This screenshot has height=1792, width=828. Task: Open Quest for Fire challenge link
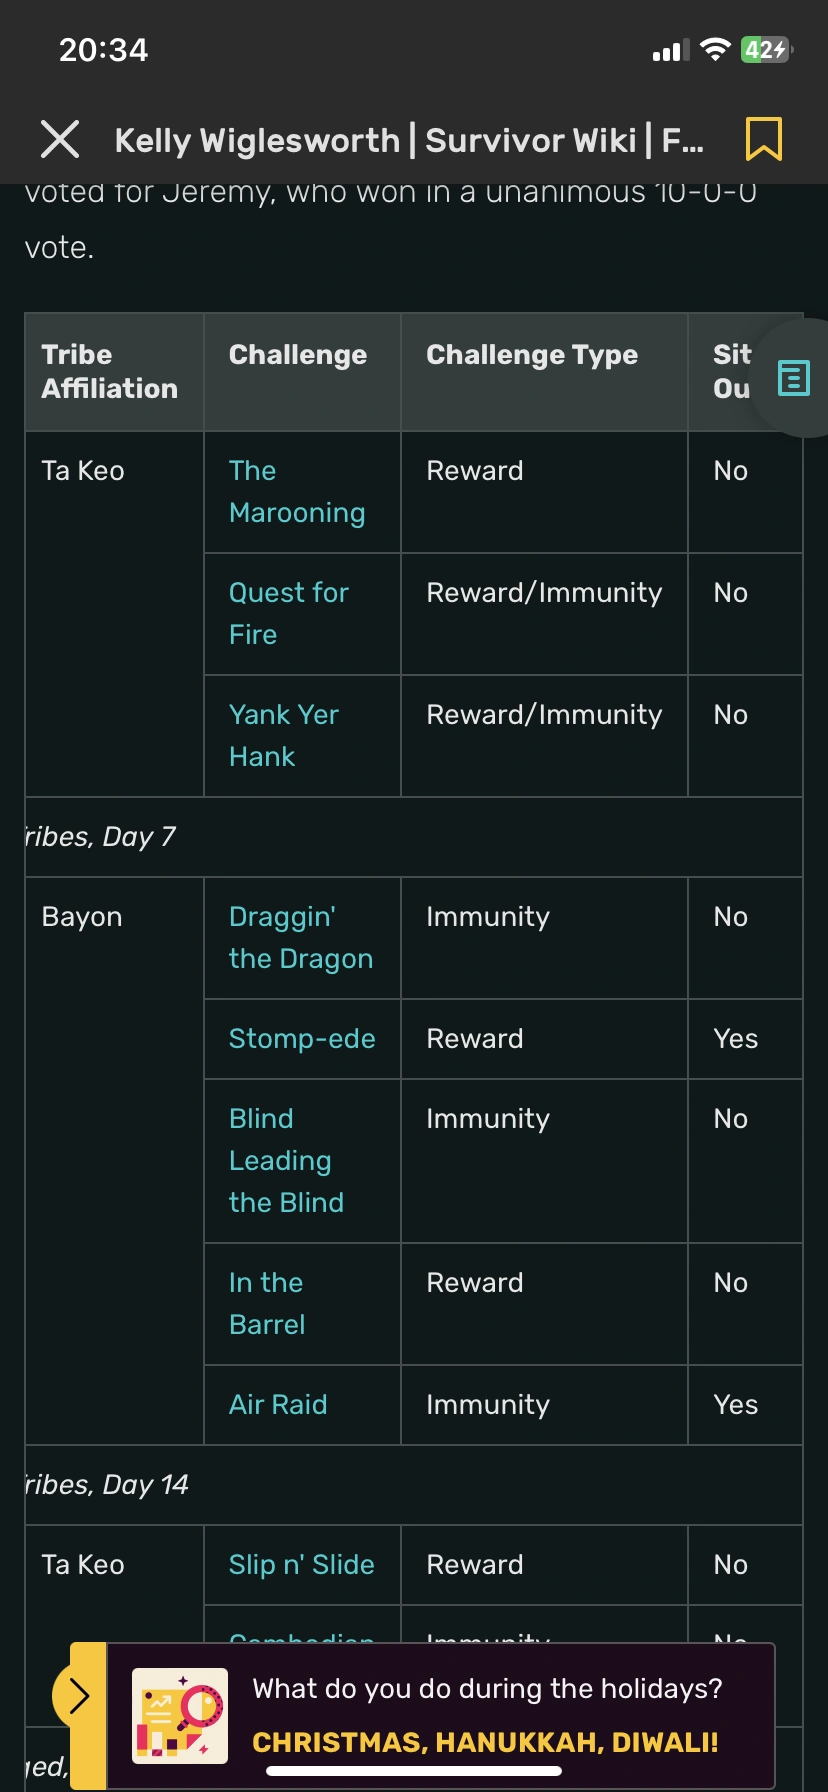point(288,613)
